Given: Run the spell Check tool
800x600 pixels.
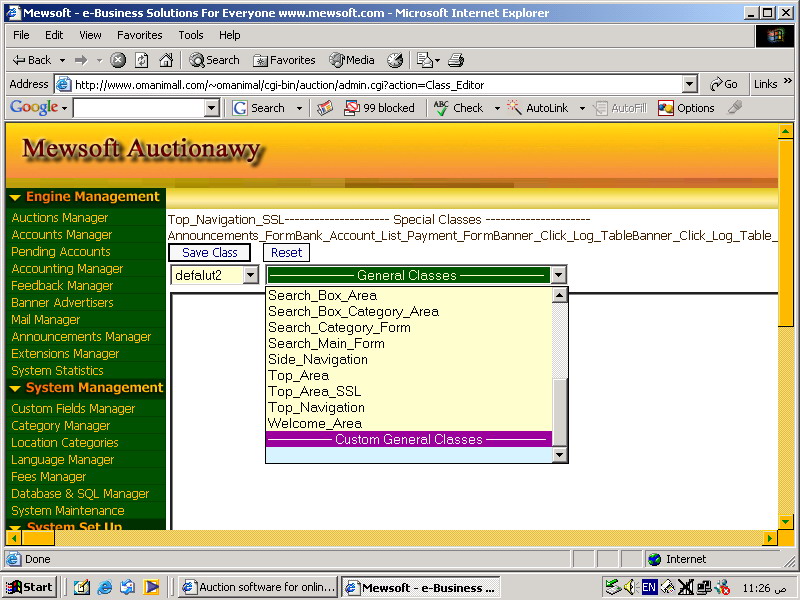Looking at the screenshot, I should [458, 108].
